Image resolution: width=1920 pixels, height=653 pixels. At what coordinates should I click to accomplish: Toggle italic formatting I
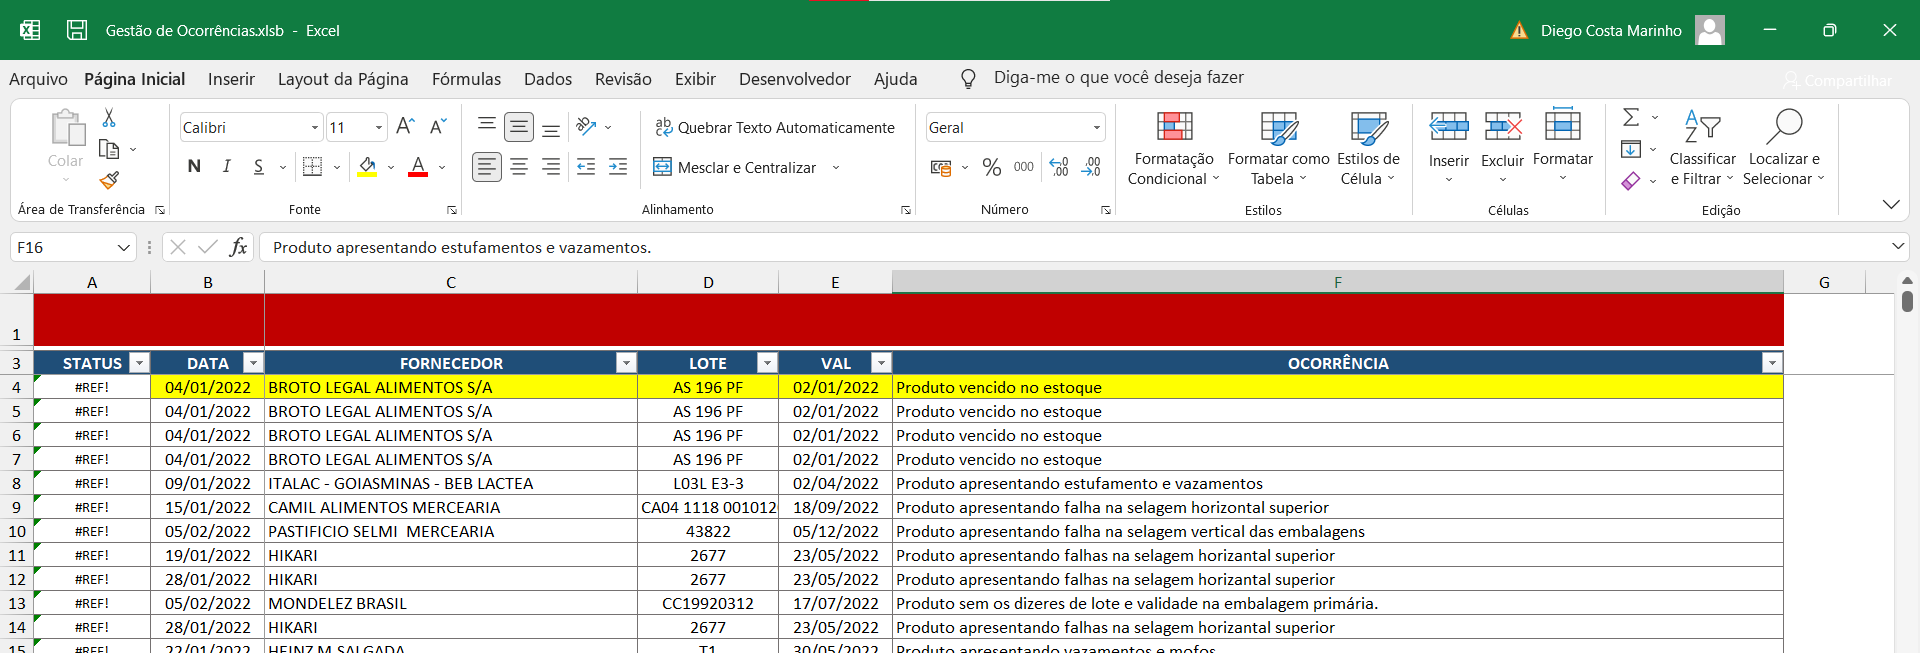point(227,167)
